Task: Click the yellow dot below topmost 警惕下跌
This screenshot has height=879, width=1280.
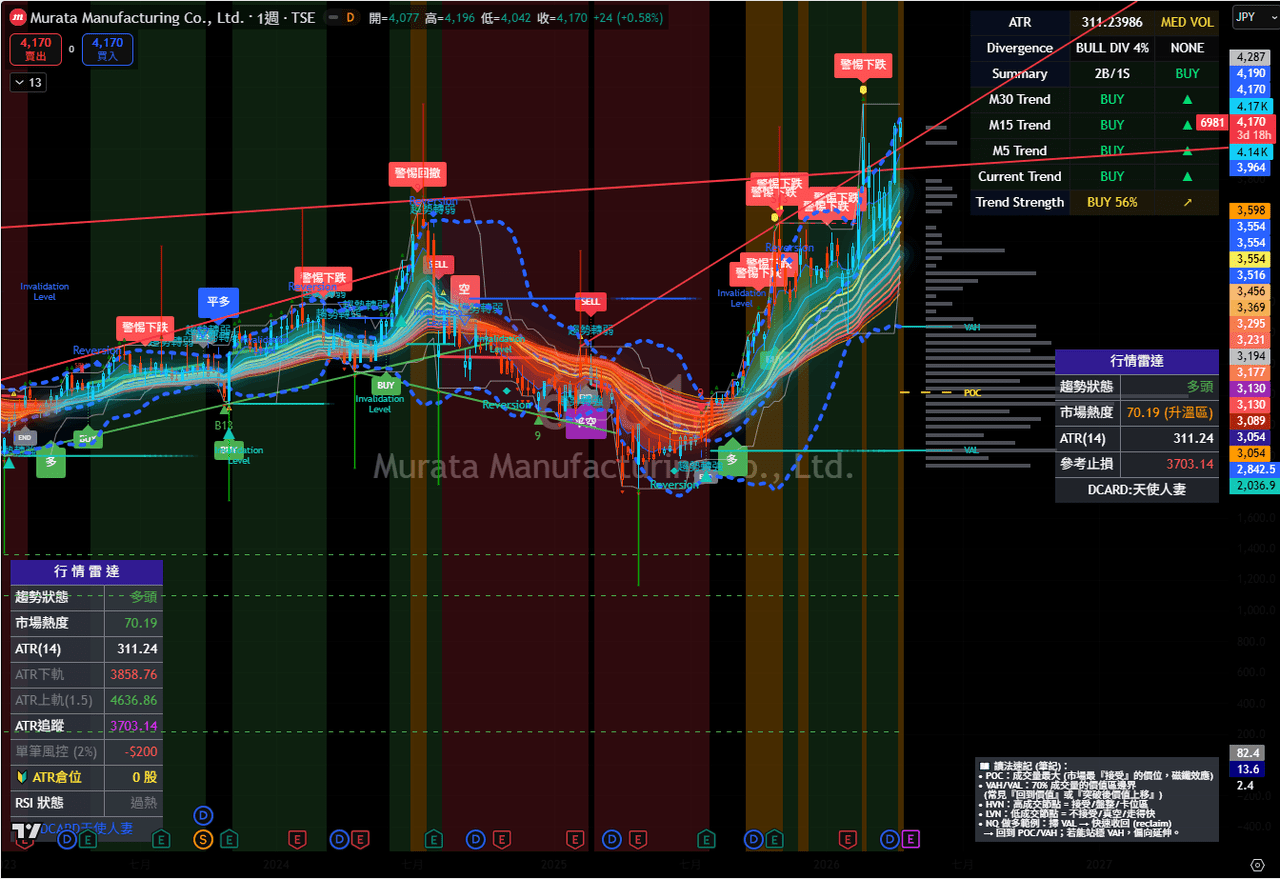Action: [863, 90]
